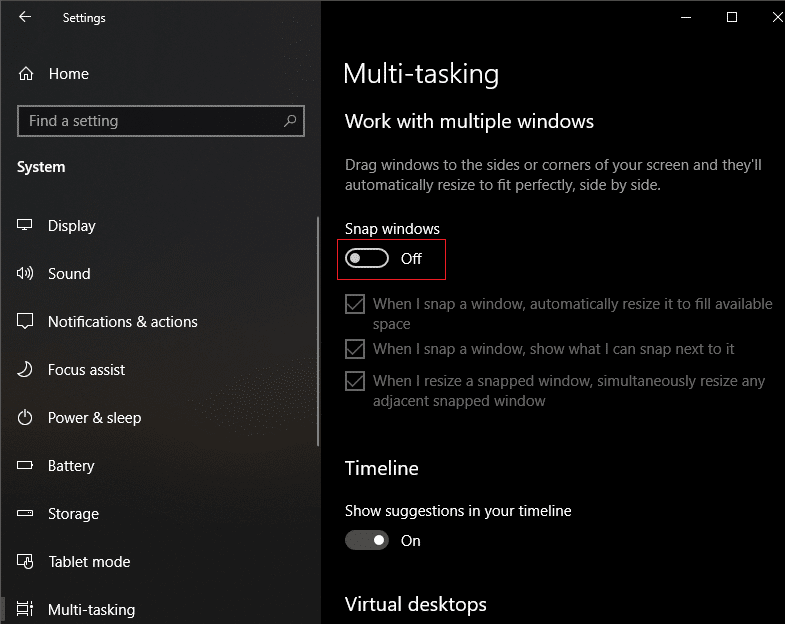Turn on the Snap windows toggle
785x624 pixels.
(367, 259)
